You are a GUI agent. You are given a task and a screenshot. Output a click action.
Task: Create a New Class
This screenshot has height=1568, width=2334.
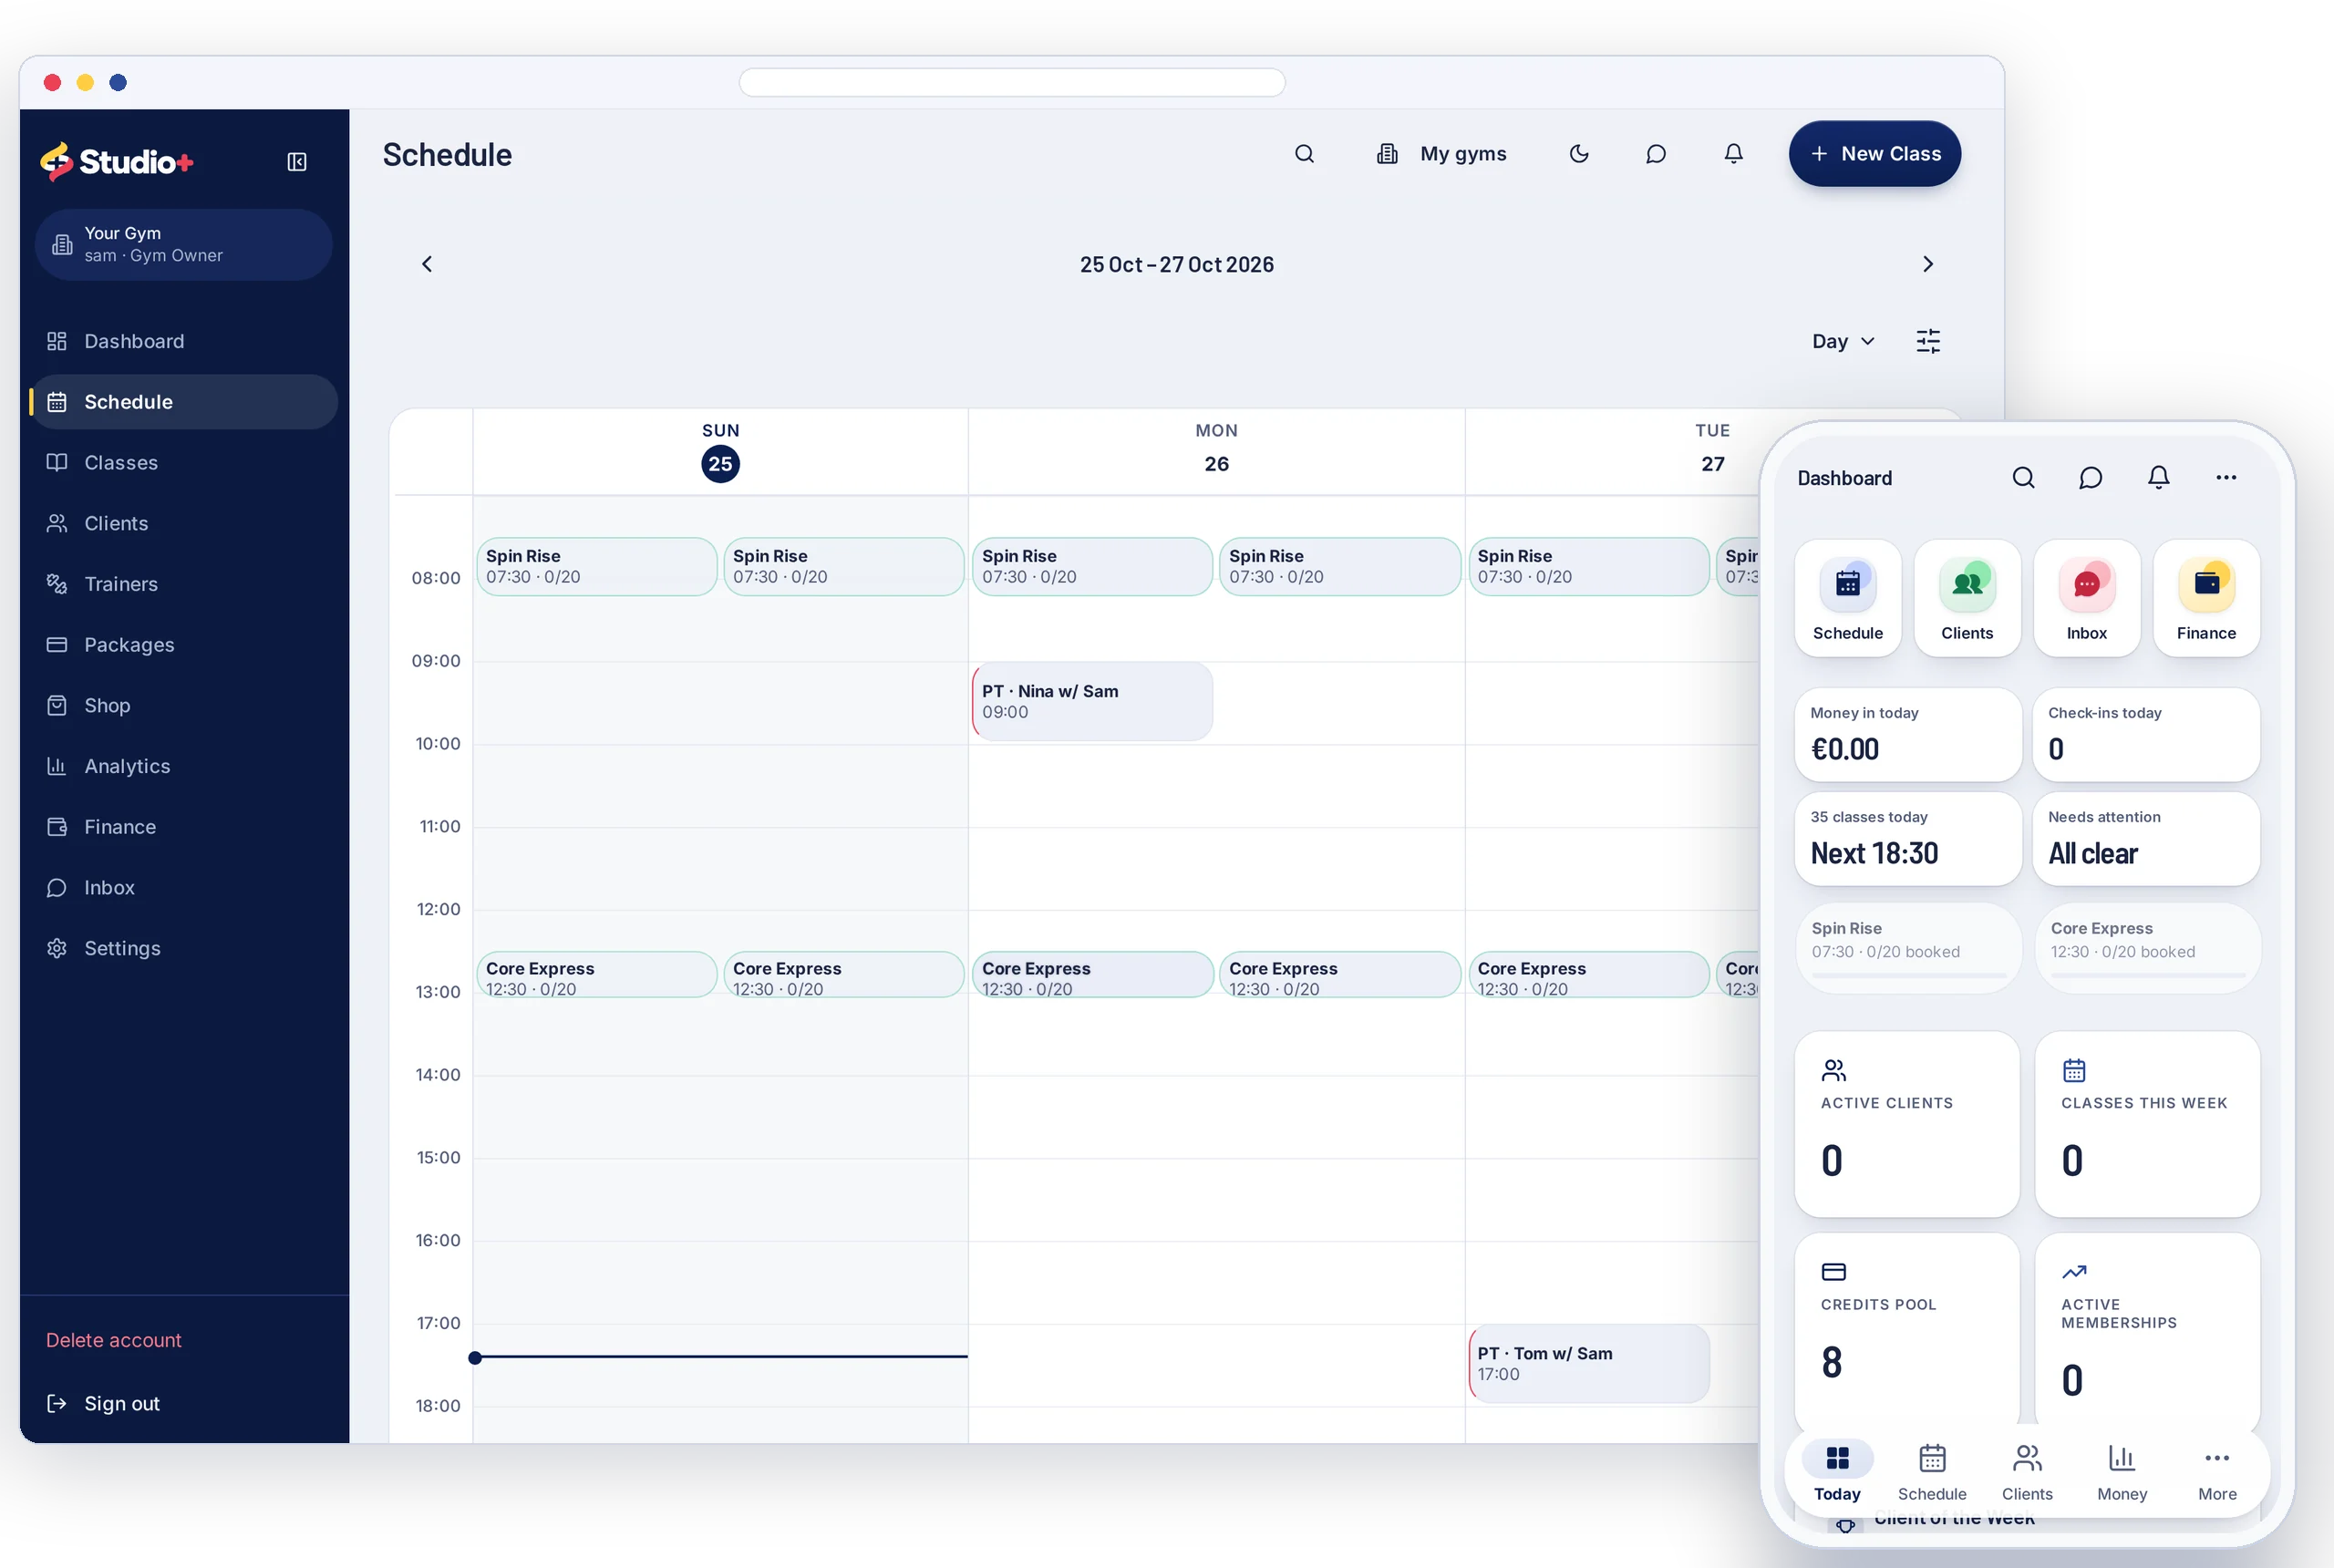1875,154
